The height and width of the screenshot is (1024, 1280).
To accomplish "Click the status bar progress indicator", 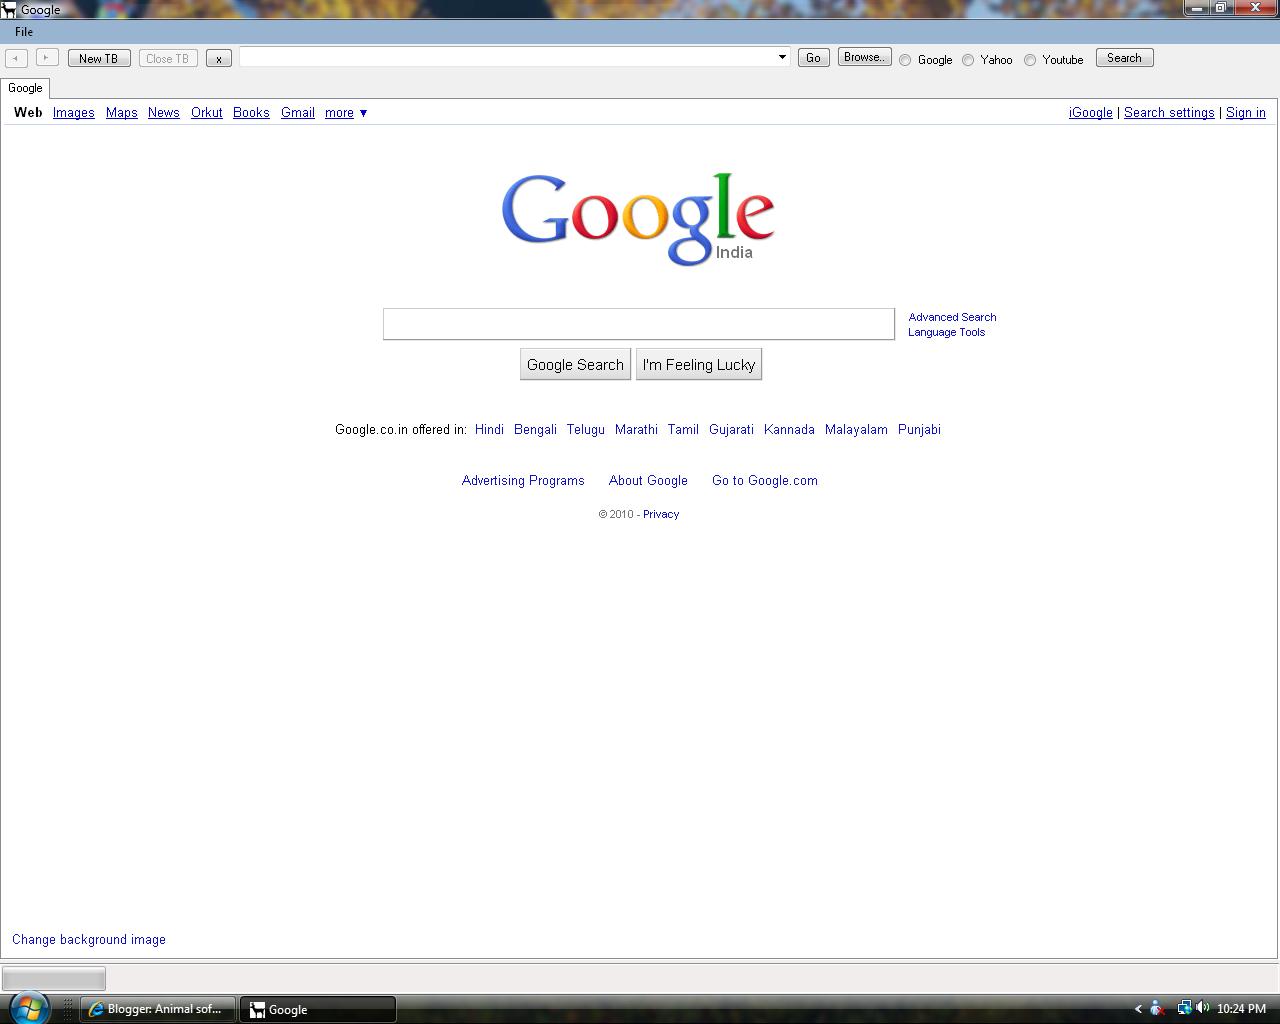I will pyautogui.click(x=54, y=978).
